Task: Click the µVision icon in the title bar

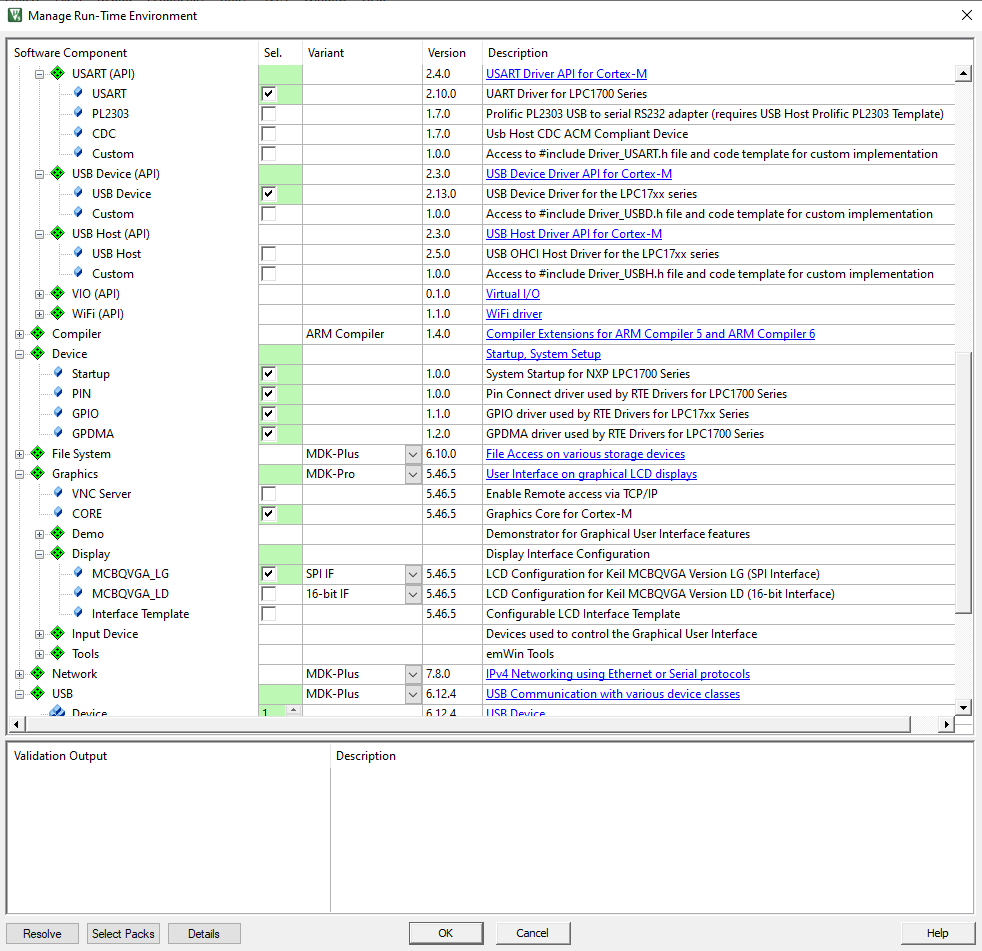Action: click(13, 15)
